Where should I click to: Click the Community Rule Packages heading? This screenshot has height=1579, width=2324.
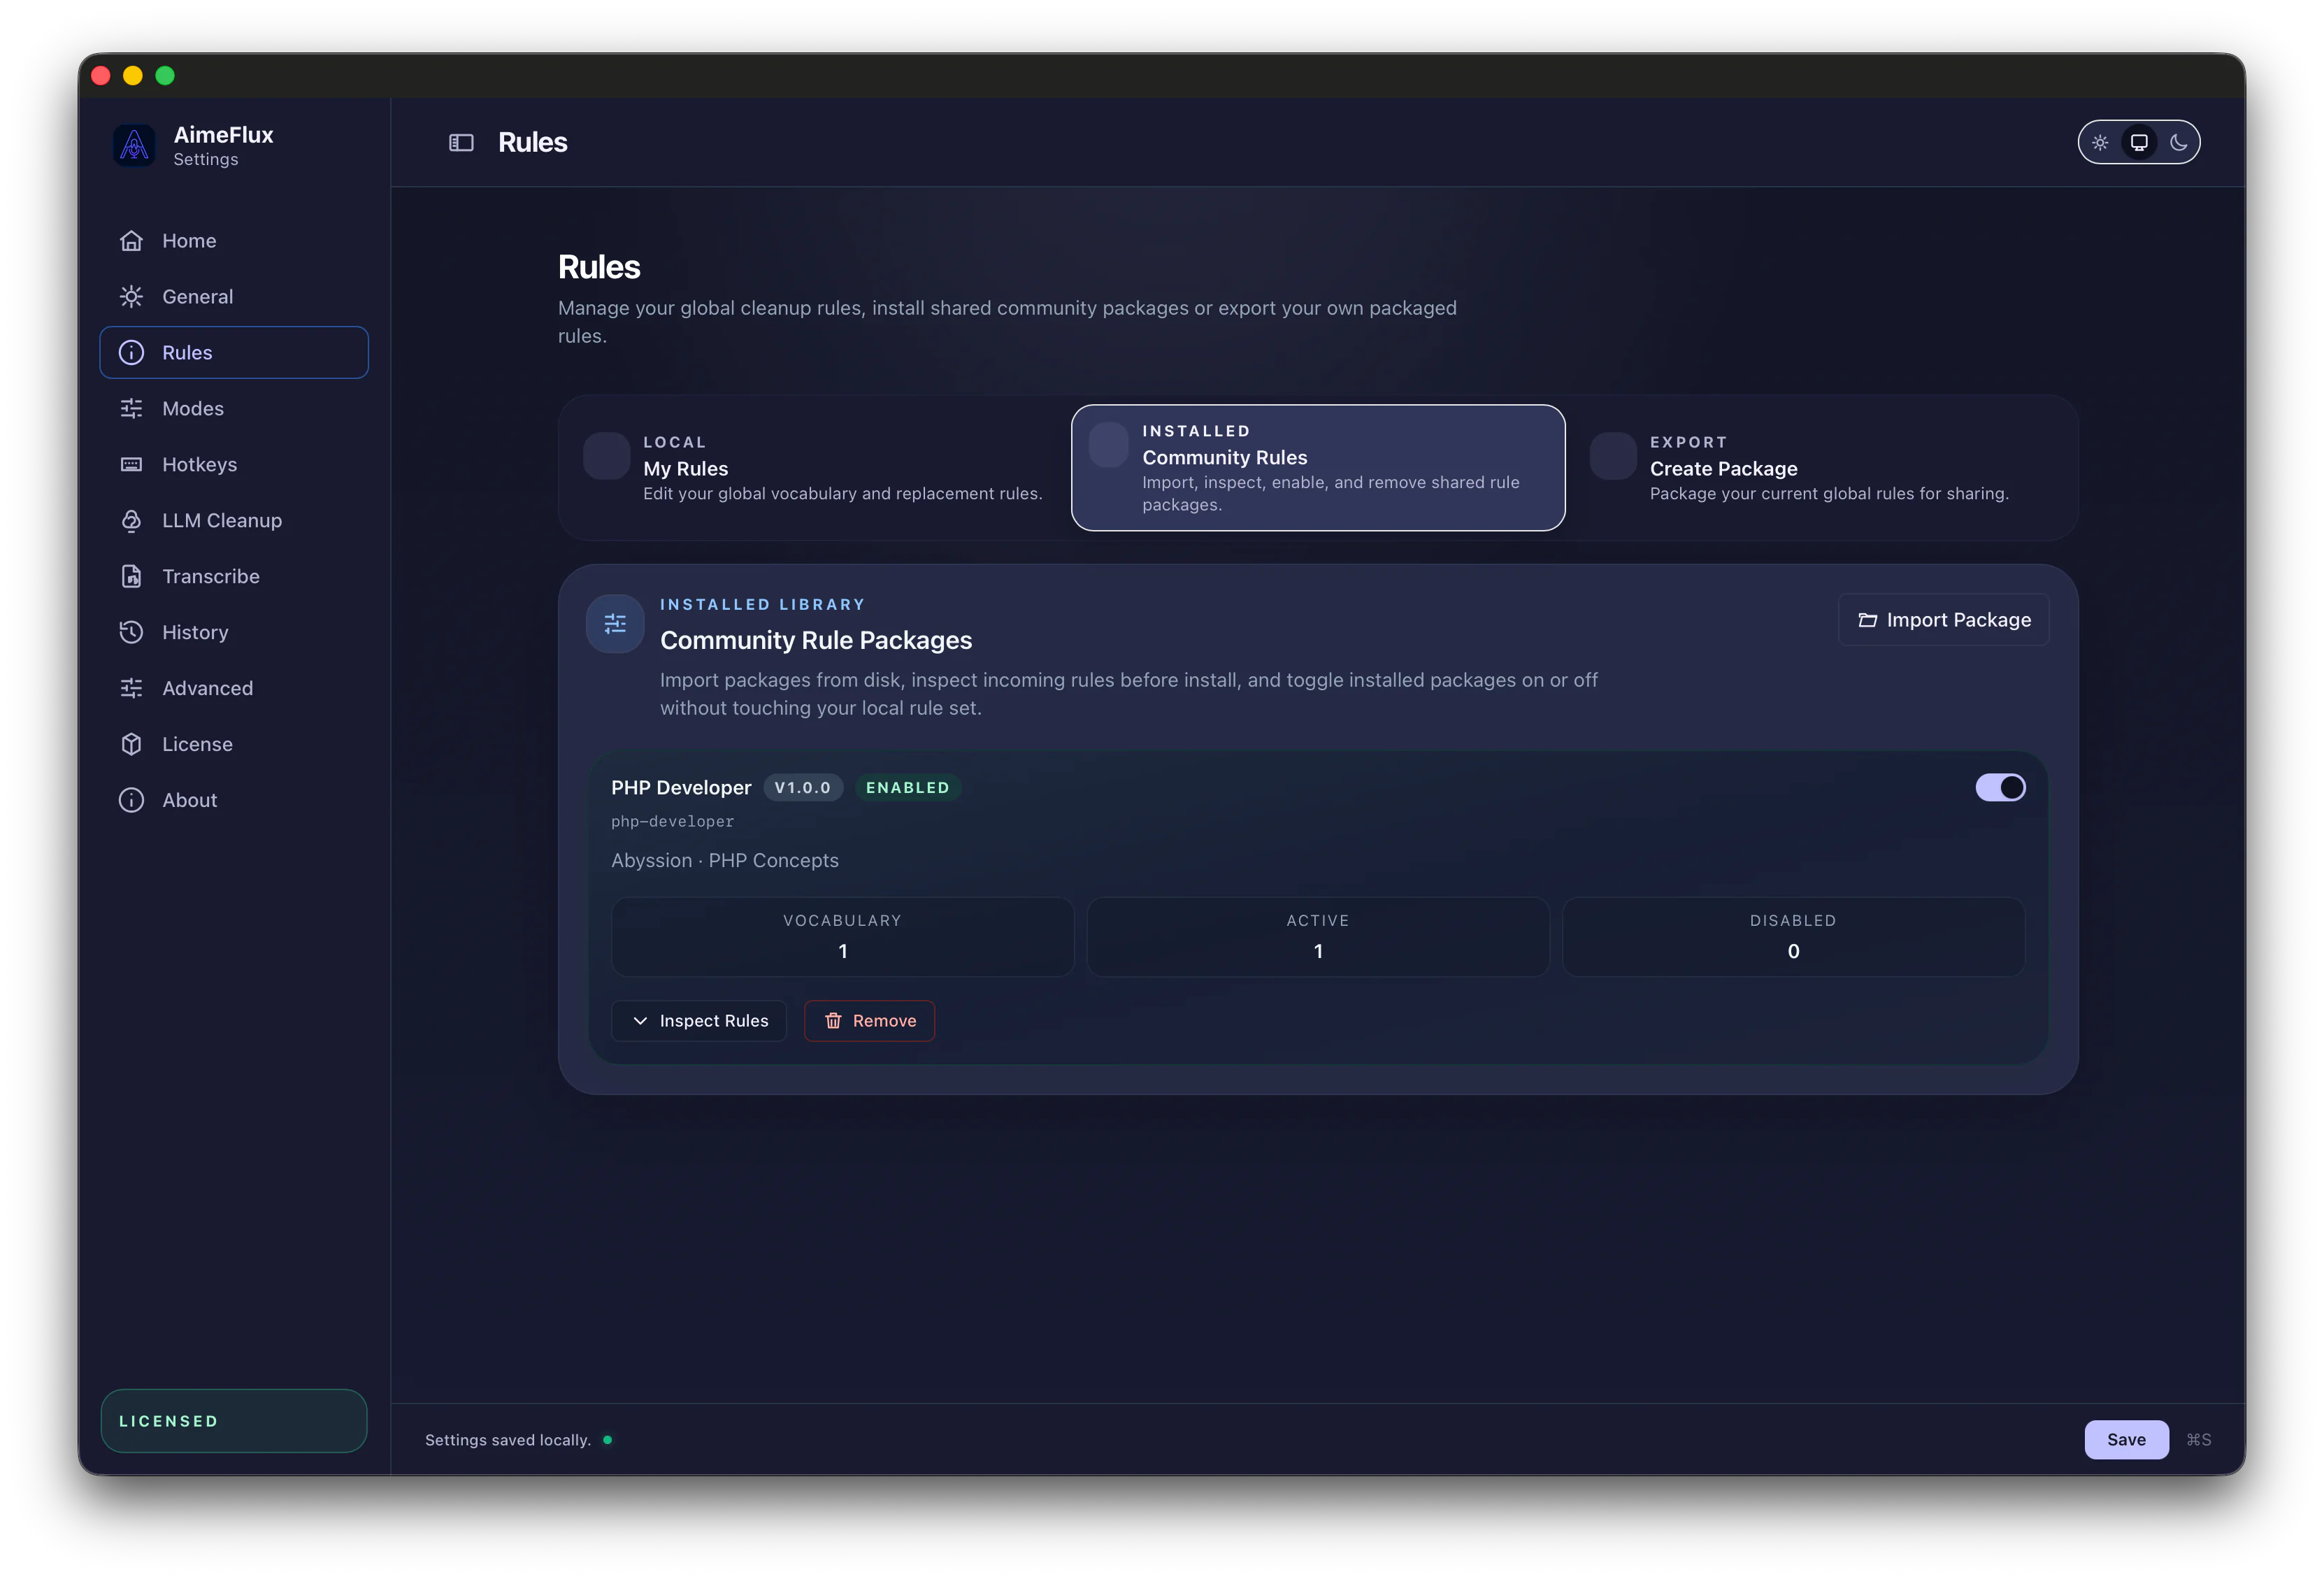[816, 641]
